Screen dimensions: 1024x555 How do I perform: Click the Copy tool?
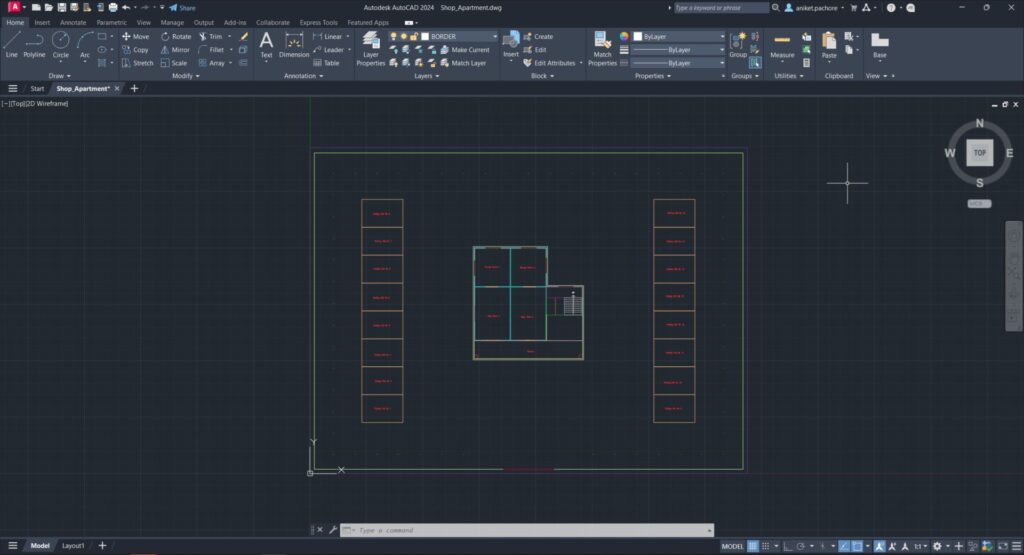135,50
